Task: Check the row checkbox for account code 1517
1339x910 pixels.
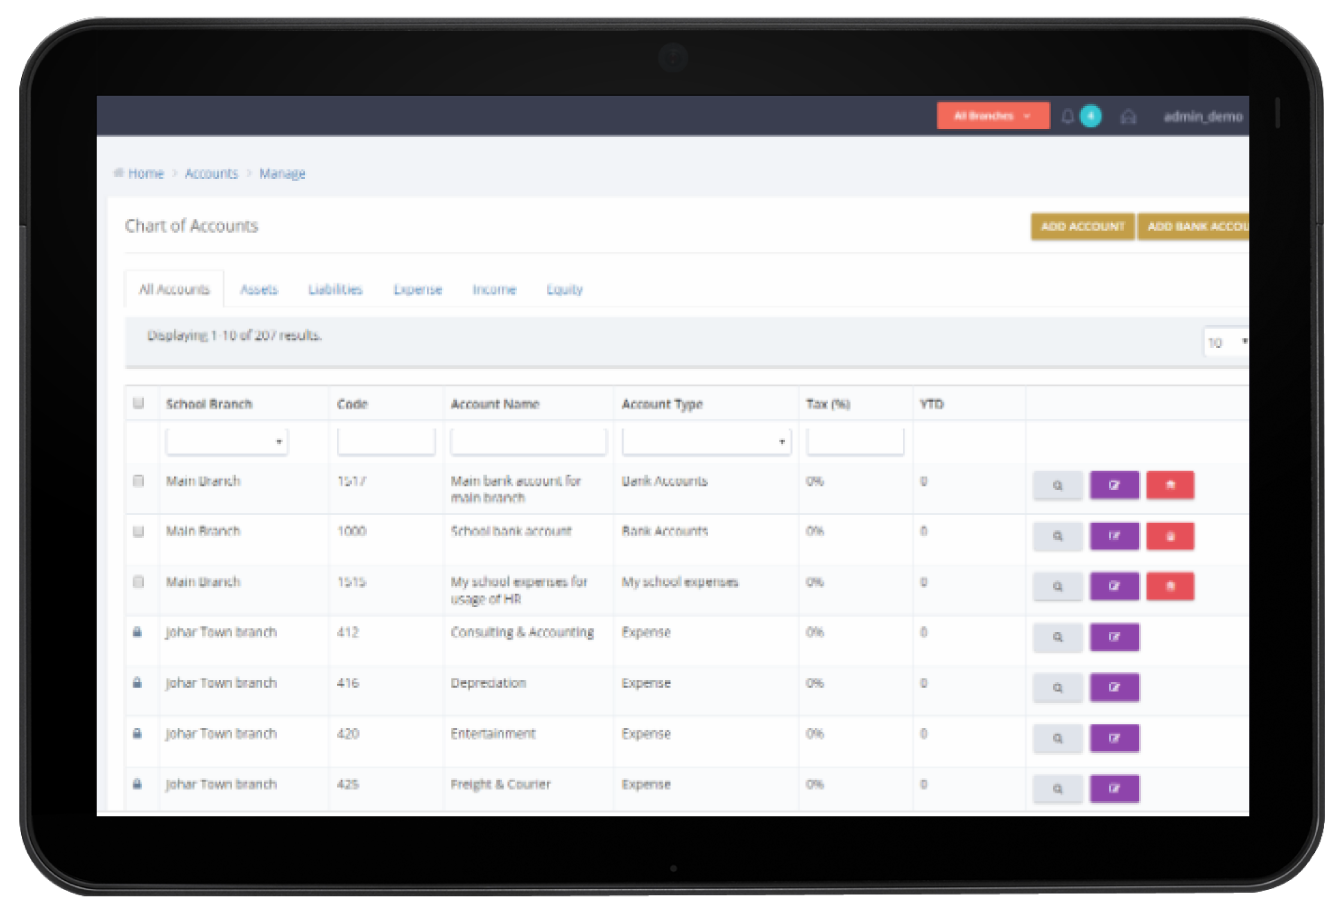Action: click(x=137, y=478)
